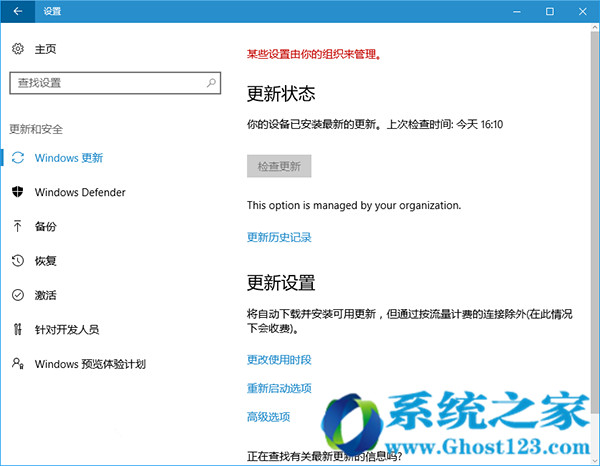Close the 设置 window
Viewport: 600px width, 466px height.
(583, 11)
